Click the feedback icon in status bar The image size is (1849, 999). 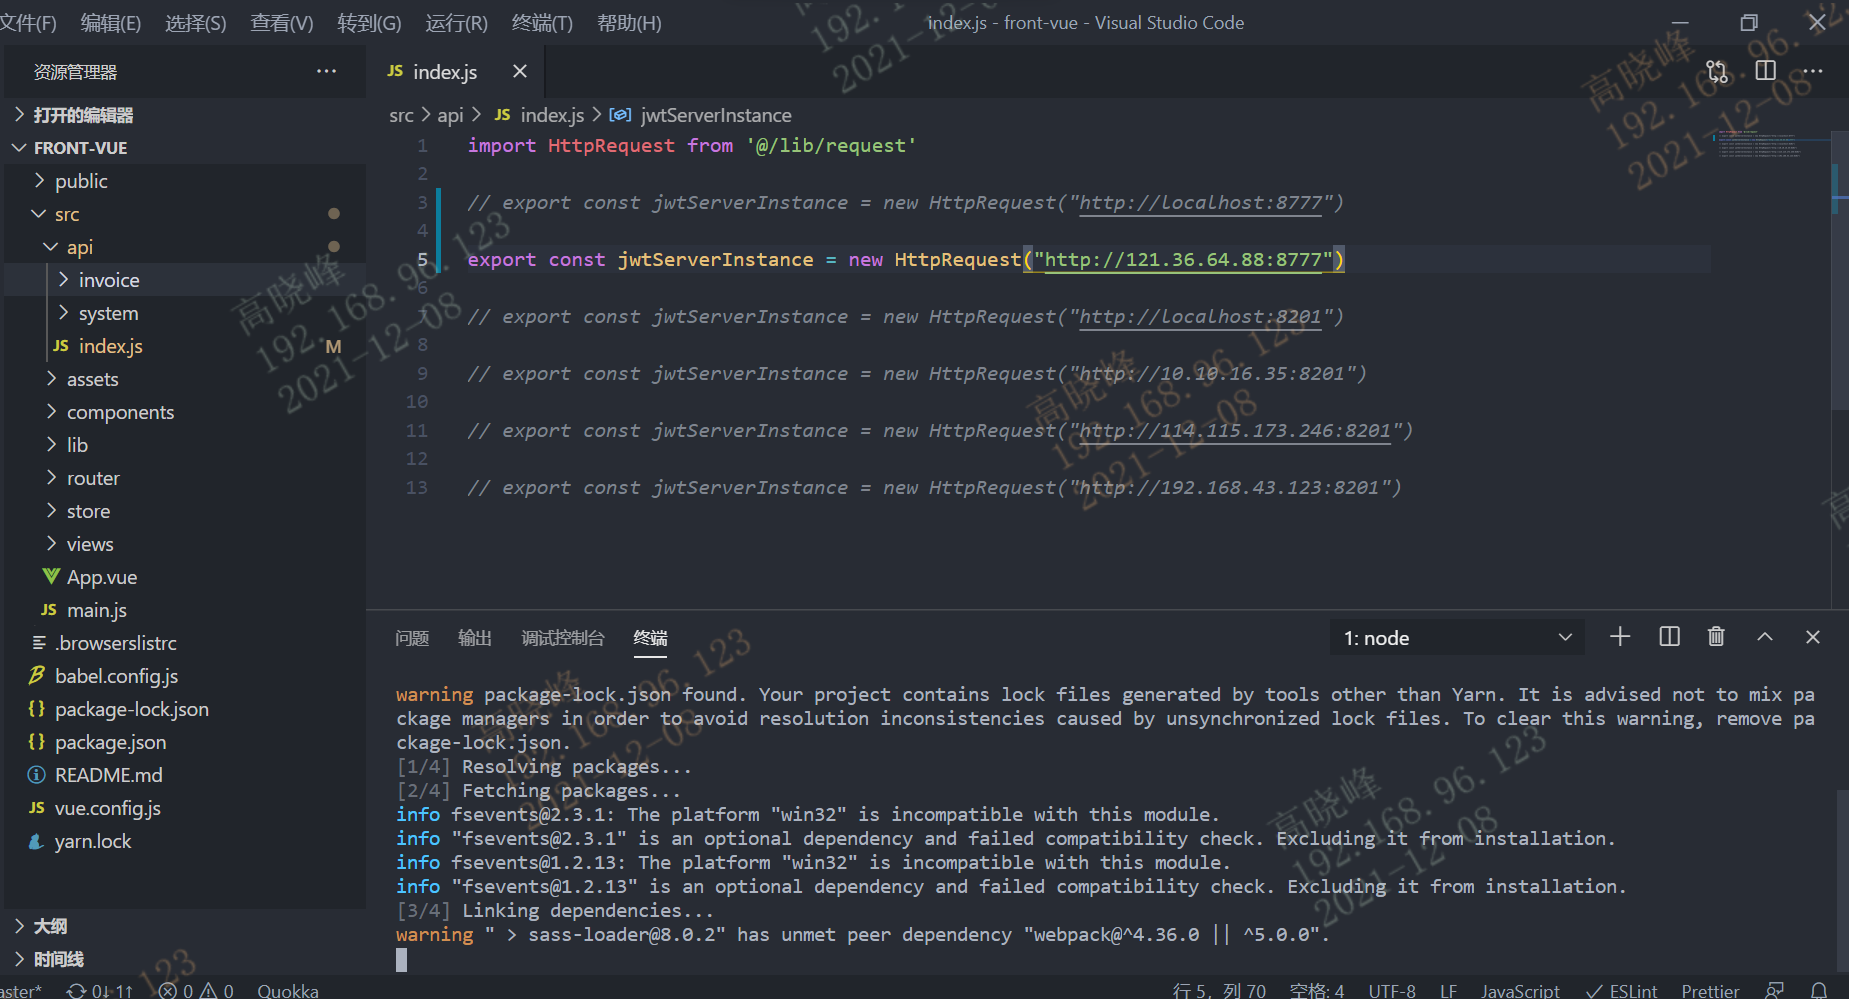(x=1775, y=990)
